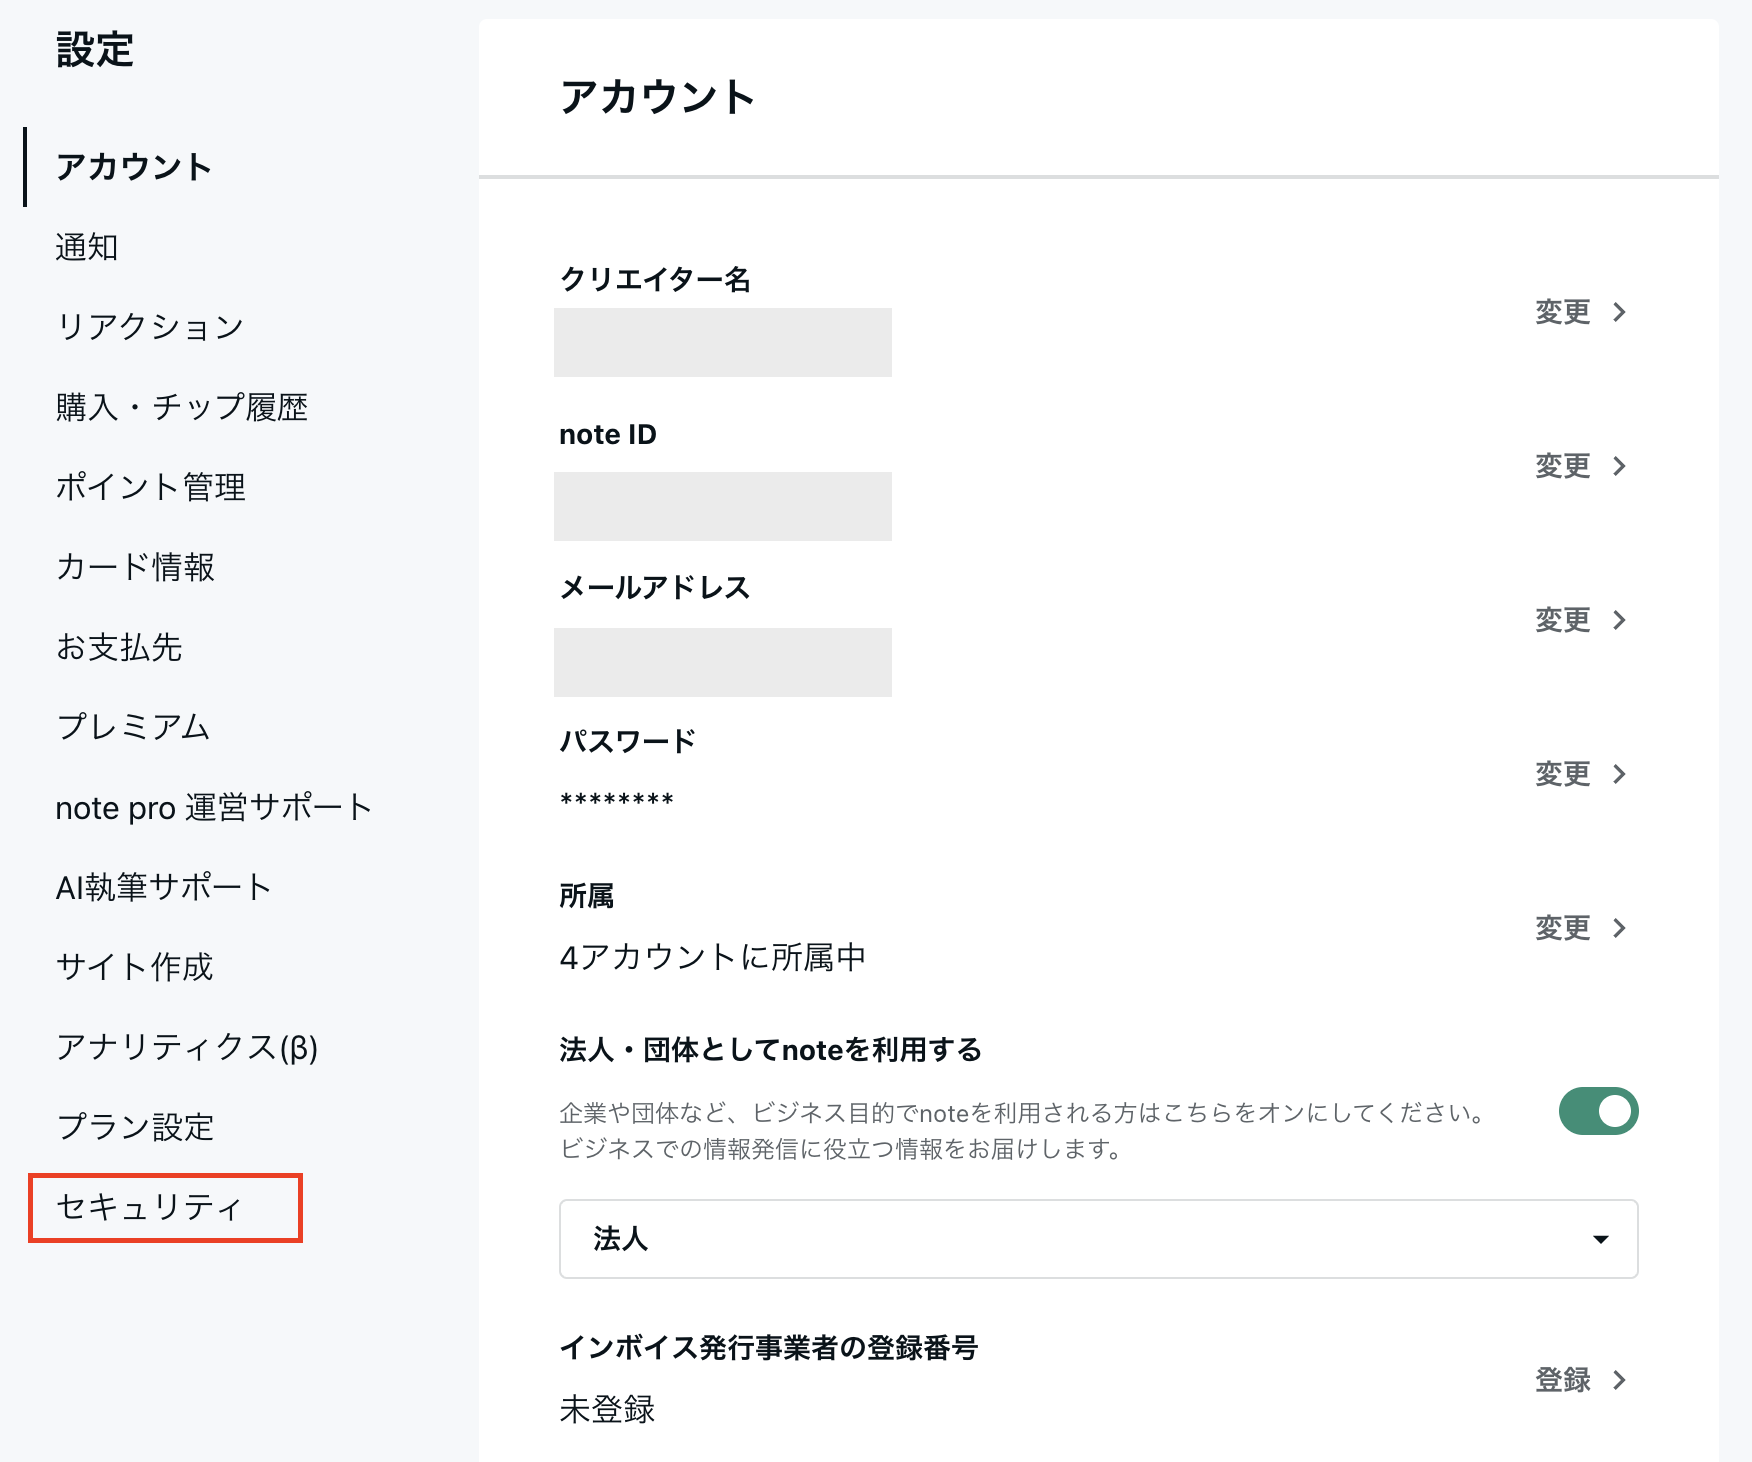Open note pro 運営サポート item
1752x1462 pixels.
click(214, 807)
